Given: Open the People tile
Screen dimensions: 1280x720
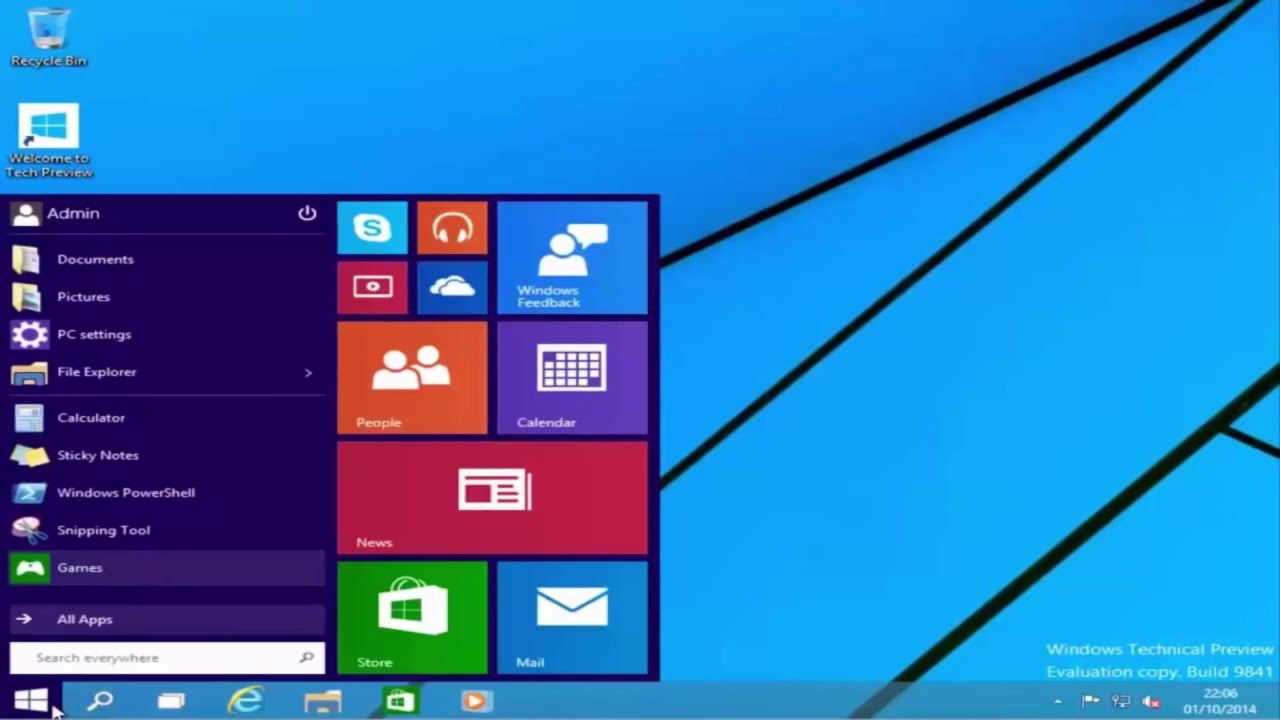Looking at the screenshot, I should coord(412,378).
